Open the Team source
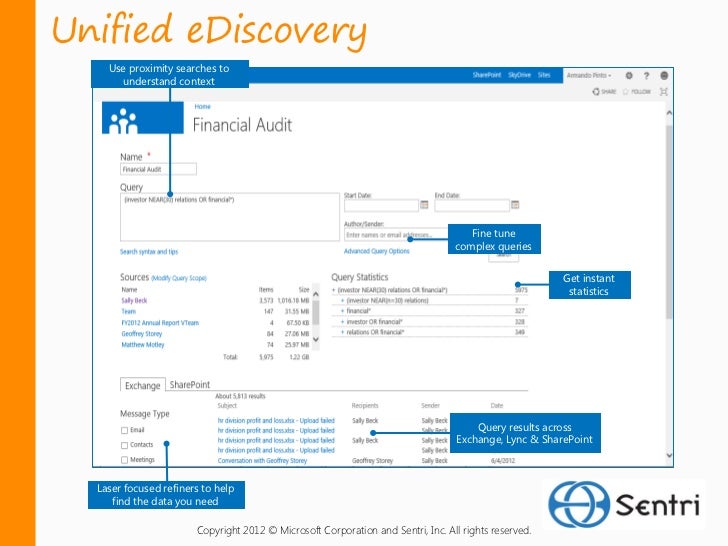 coord(129,312)
